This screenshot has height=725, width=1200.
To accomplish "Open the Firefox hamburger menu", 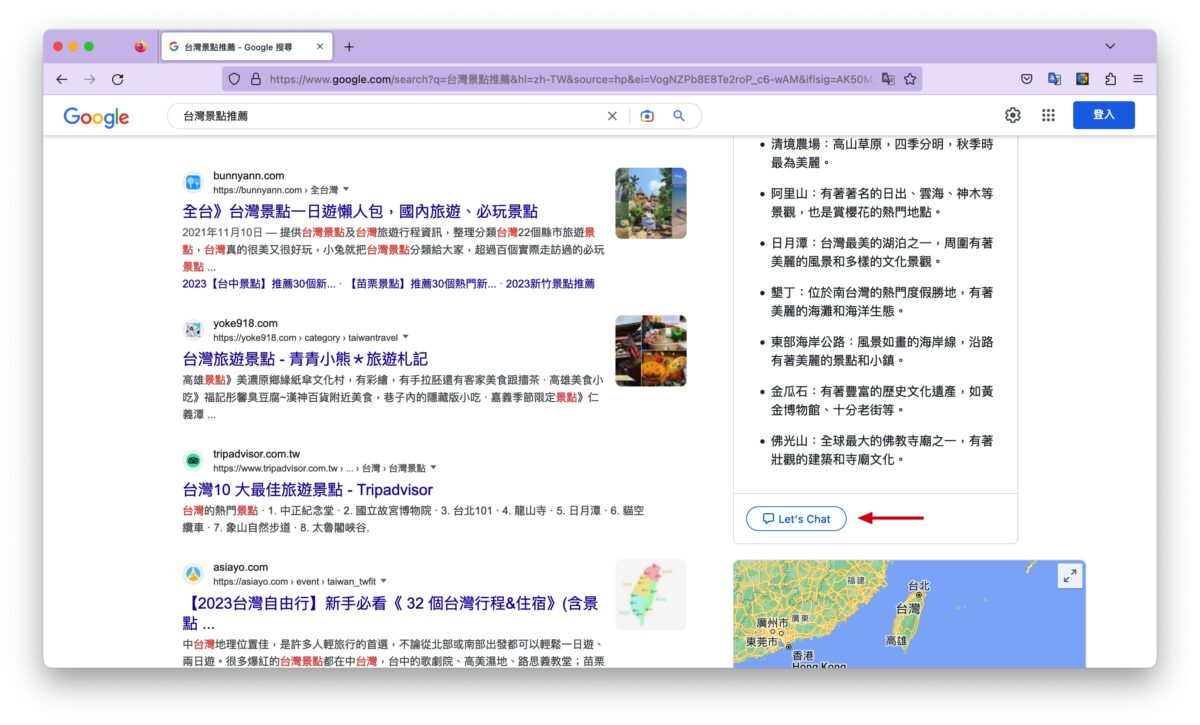I will point(1138,79).
